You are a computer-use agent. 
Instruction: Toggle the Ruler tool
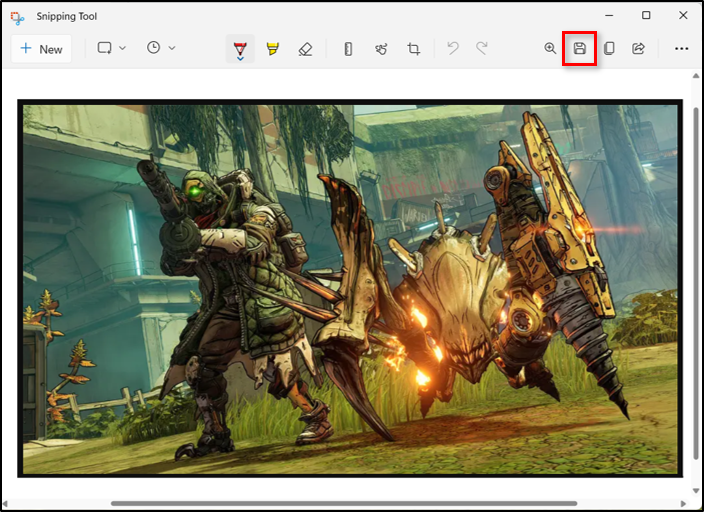tap(348, 48)
